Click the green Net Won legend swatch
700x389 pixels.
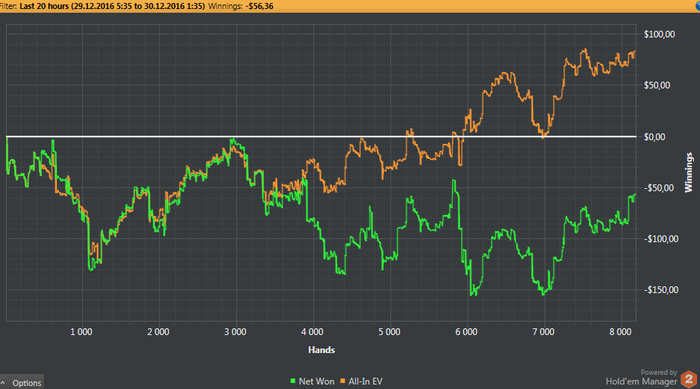pos(293,381)
